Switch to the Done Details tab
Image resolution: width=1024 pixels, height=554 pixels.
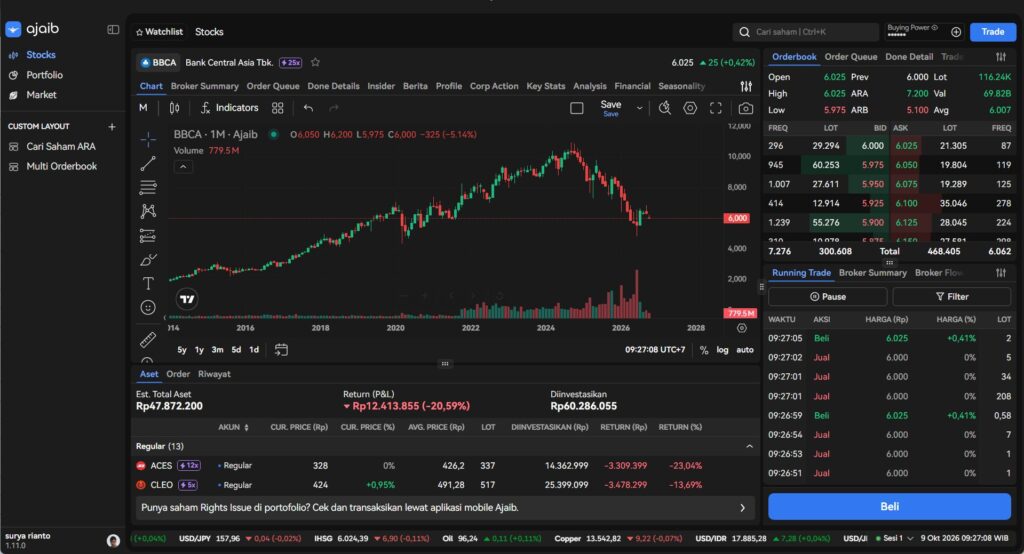[x=333, y=86]
